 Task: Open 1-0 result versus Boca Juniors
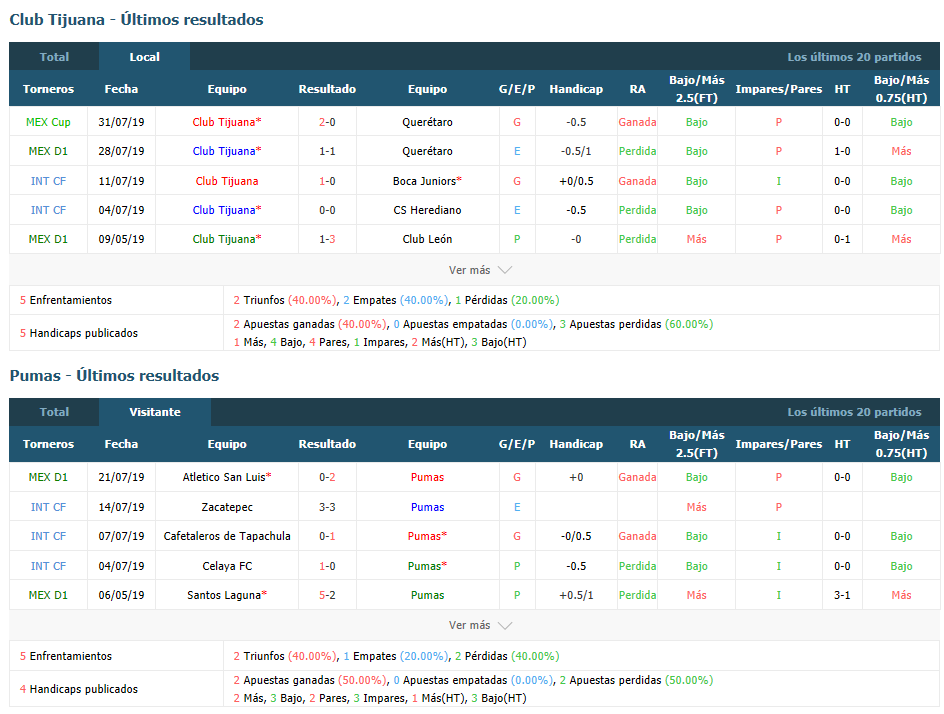click(x=327, y=181)
